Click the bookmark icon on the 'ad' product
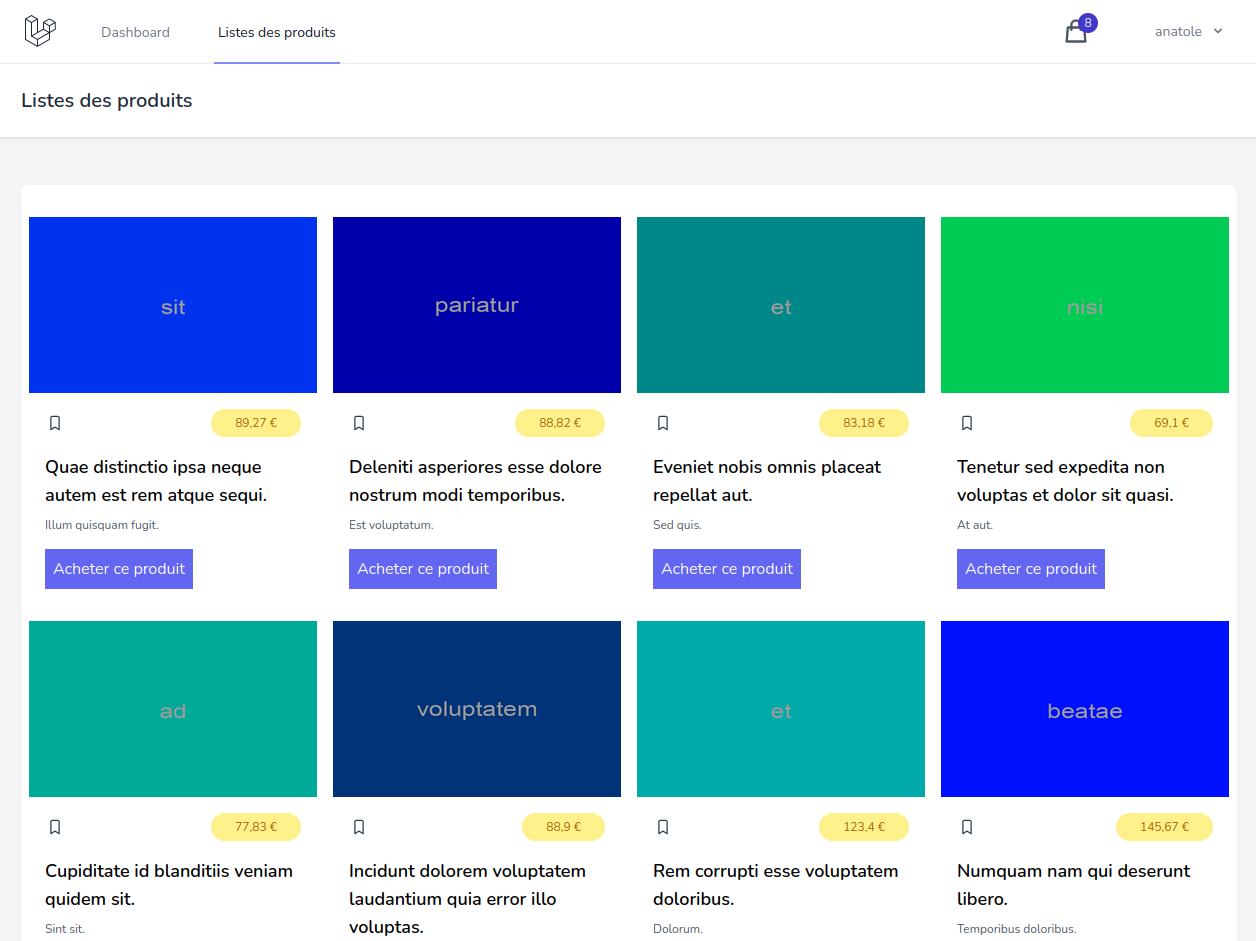The image size is (1256, 941). 55,827
